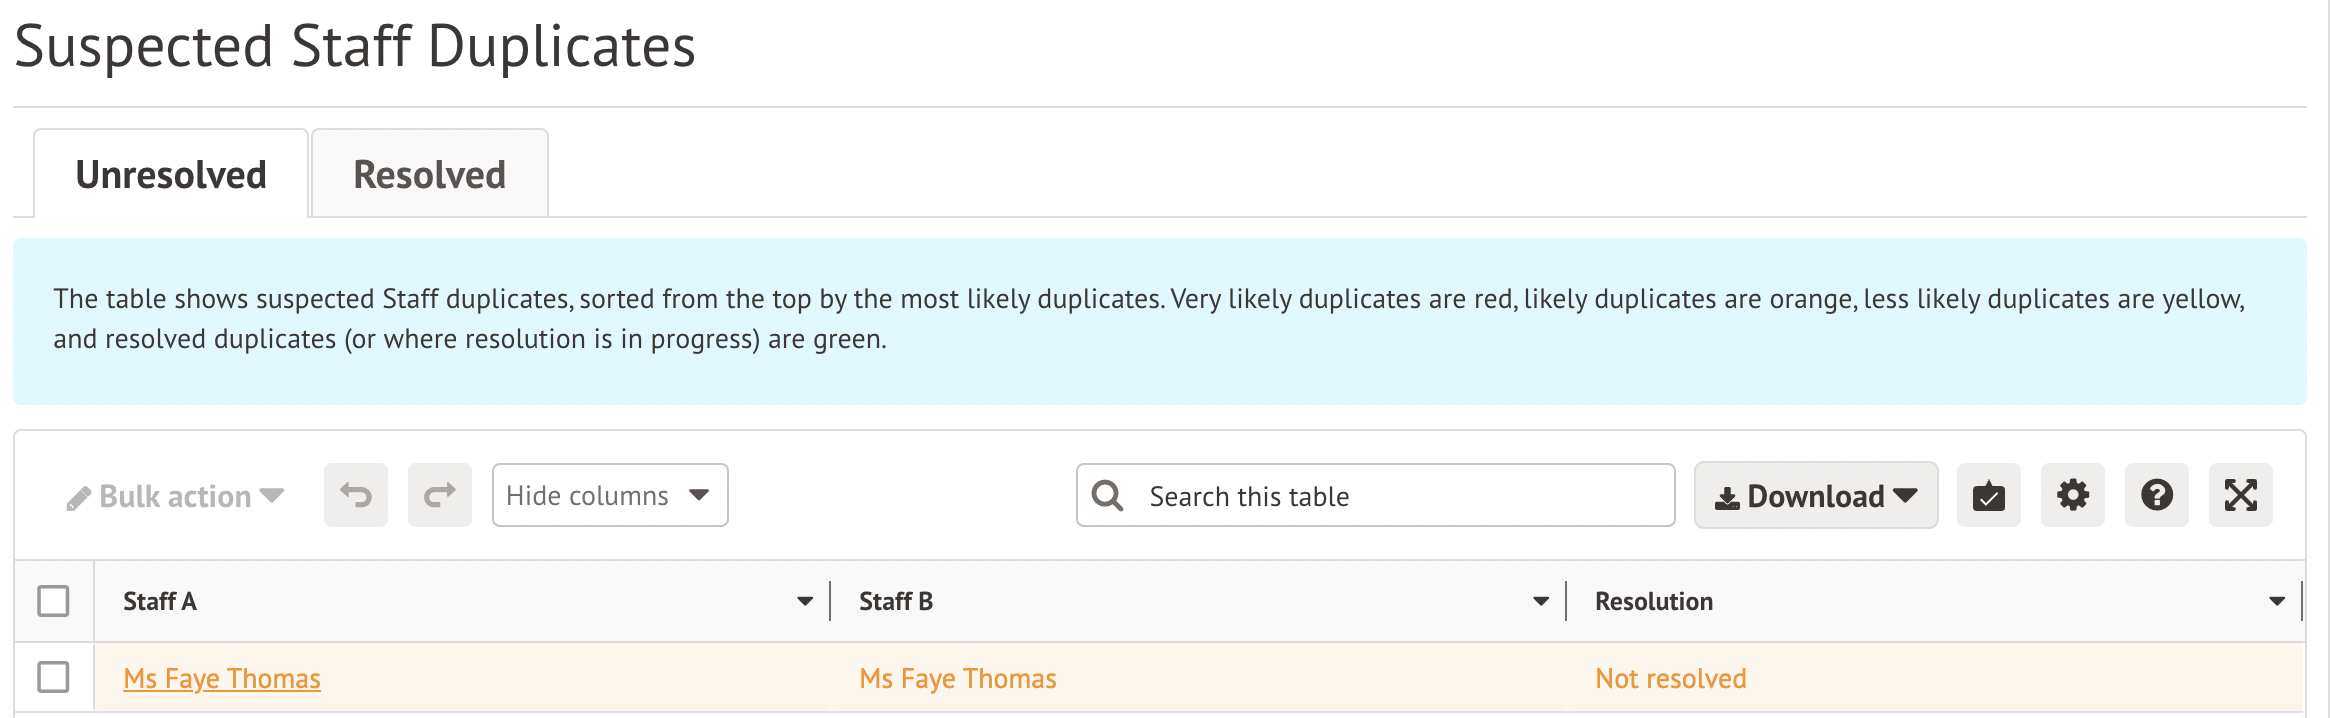This screenshot has height=718, width=2330.
Task: Open the Hide columns dropdown
Action: click(x=609, y=495)
